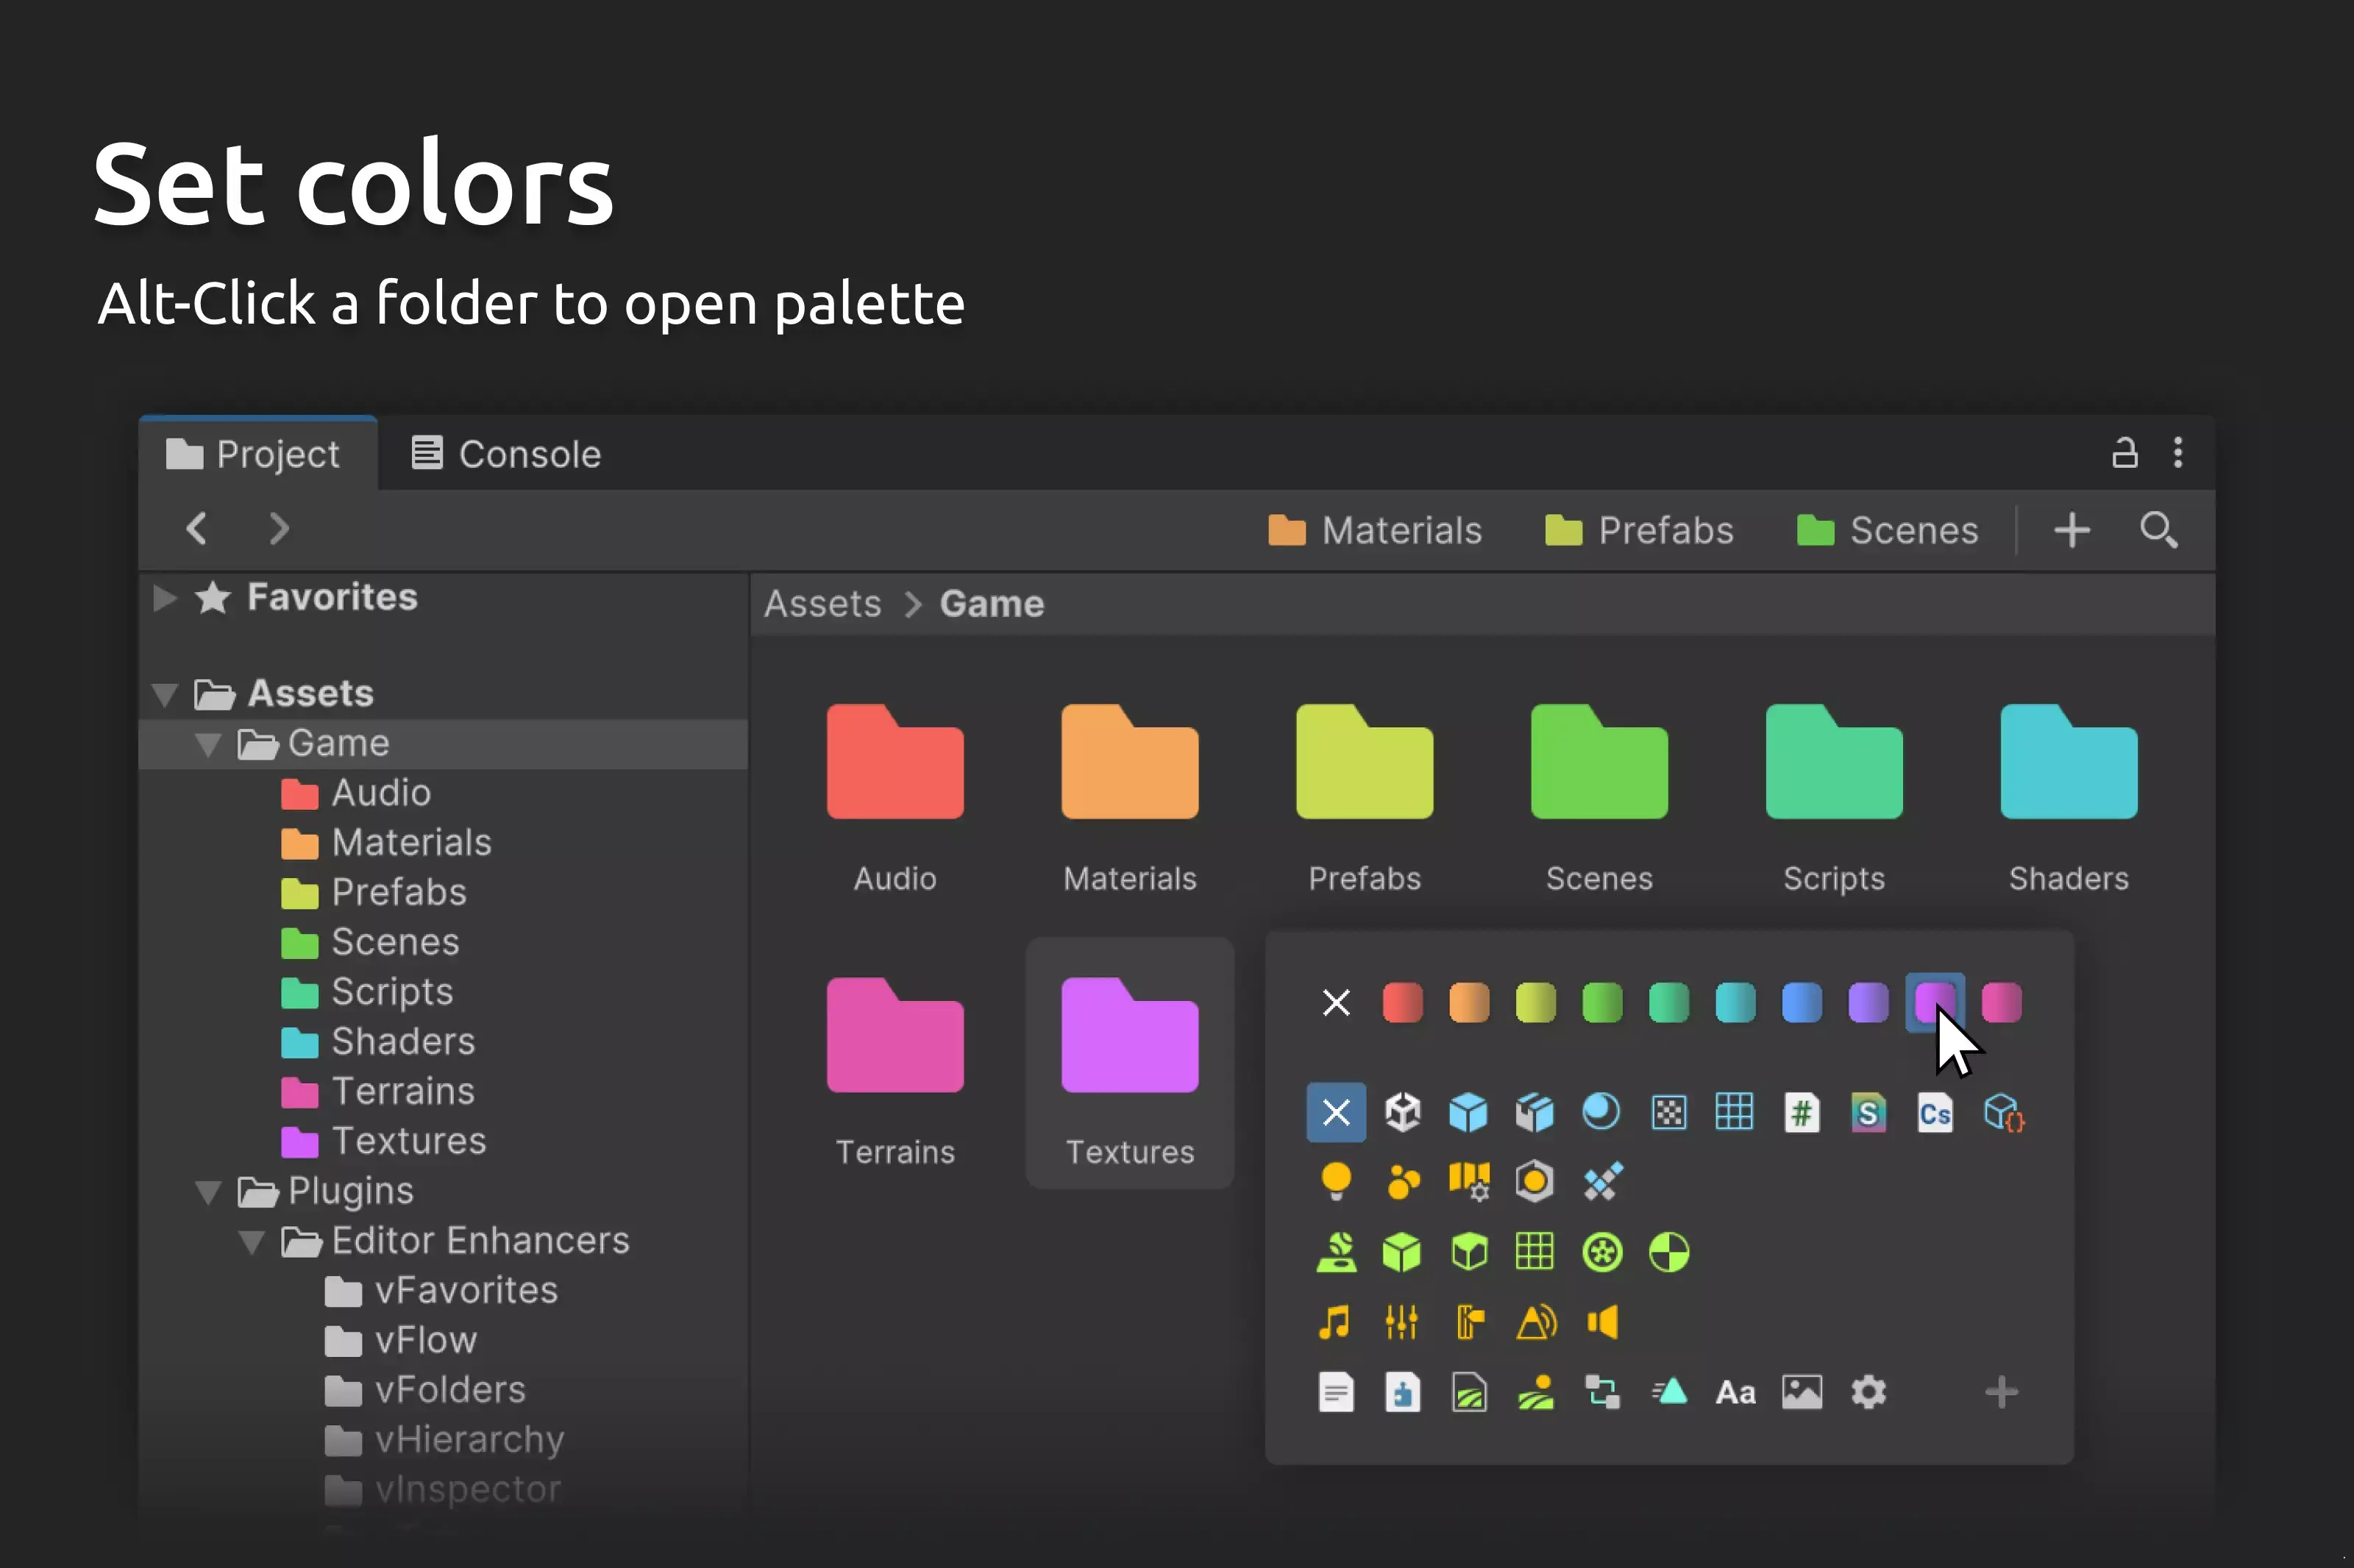Open the Prefabs bookmark in the toolbar
Viewport: 2354px width, 1568px height.
point(1639,530)
